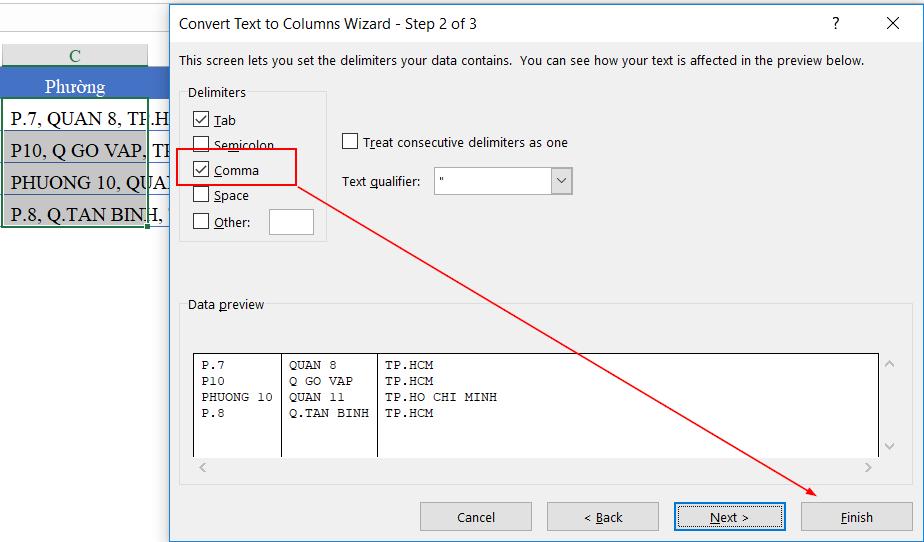Click the Other delimiter text field

coord(291,222)
